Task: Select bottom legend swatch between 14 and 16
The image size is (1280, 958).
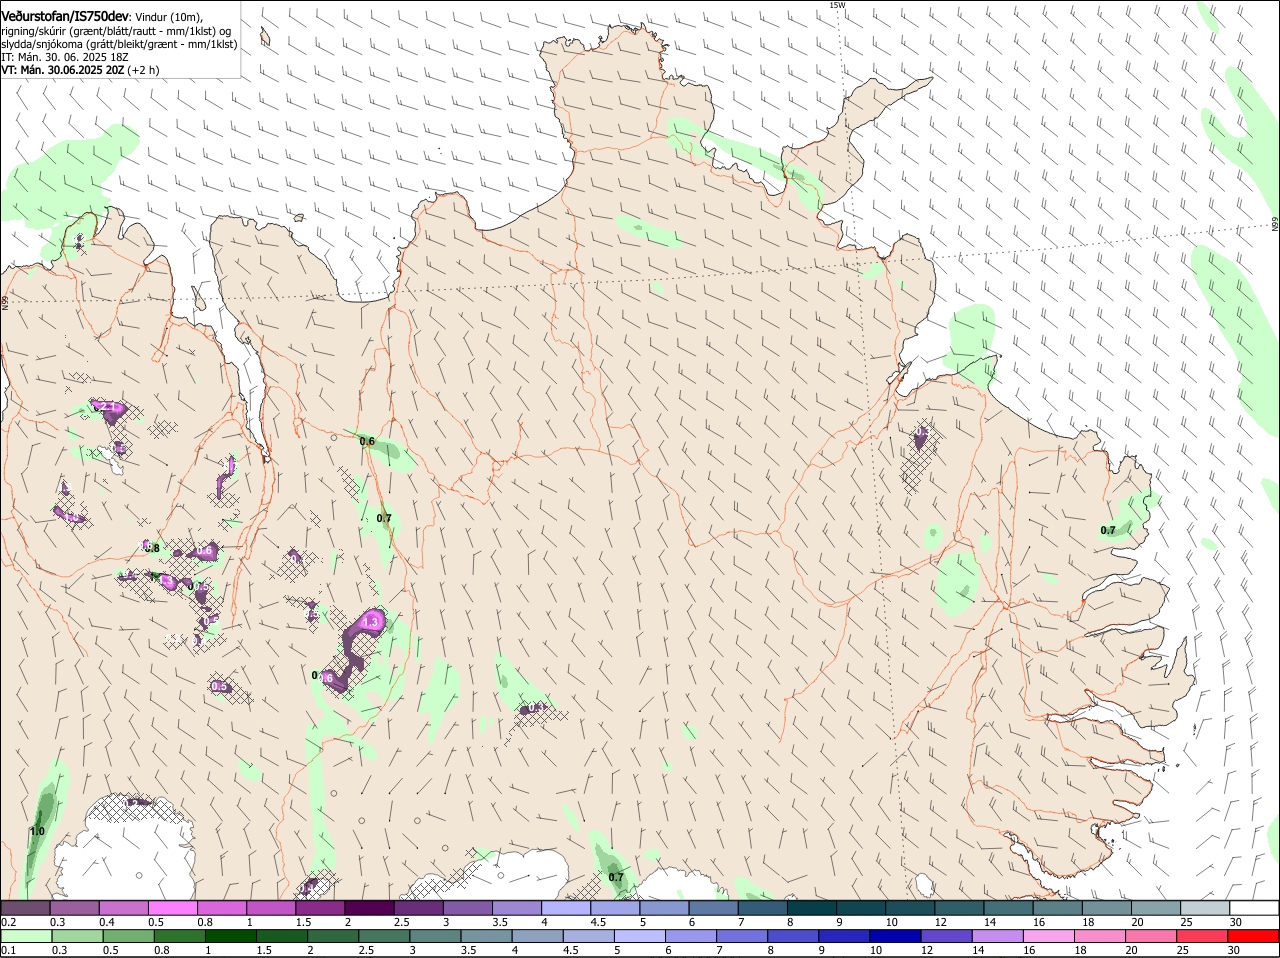Action: 997,936
